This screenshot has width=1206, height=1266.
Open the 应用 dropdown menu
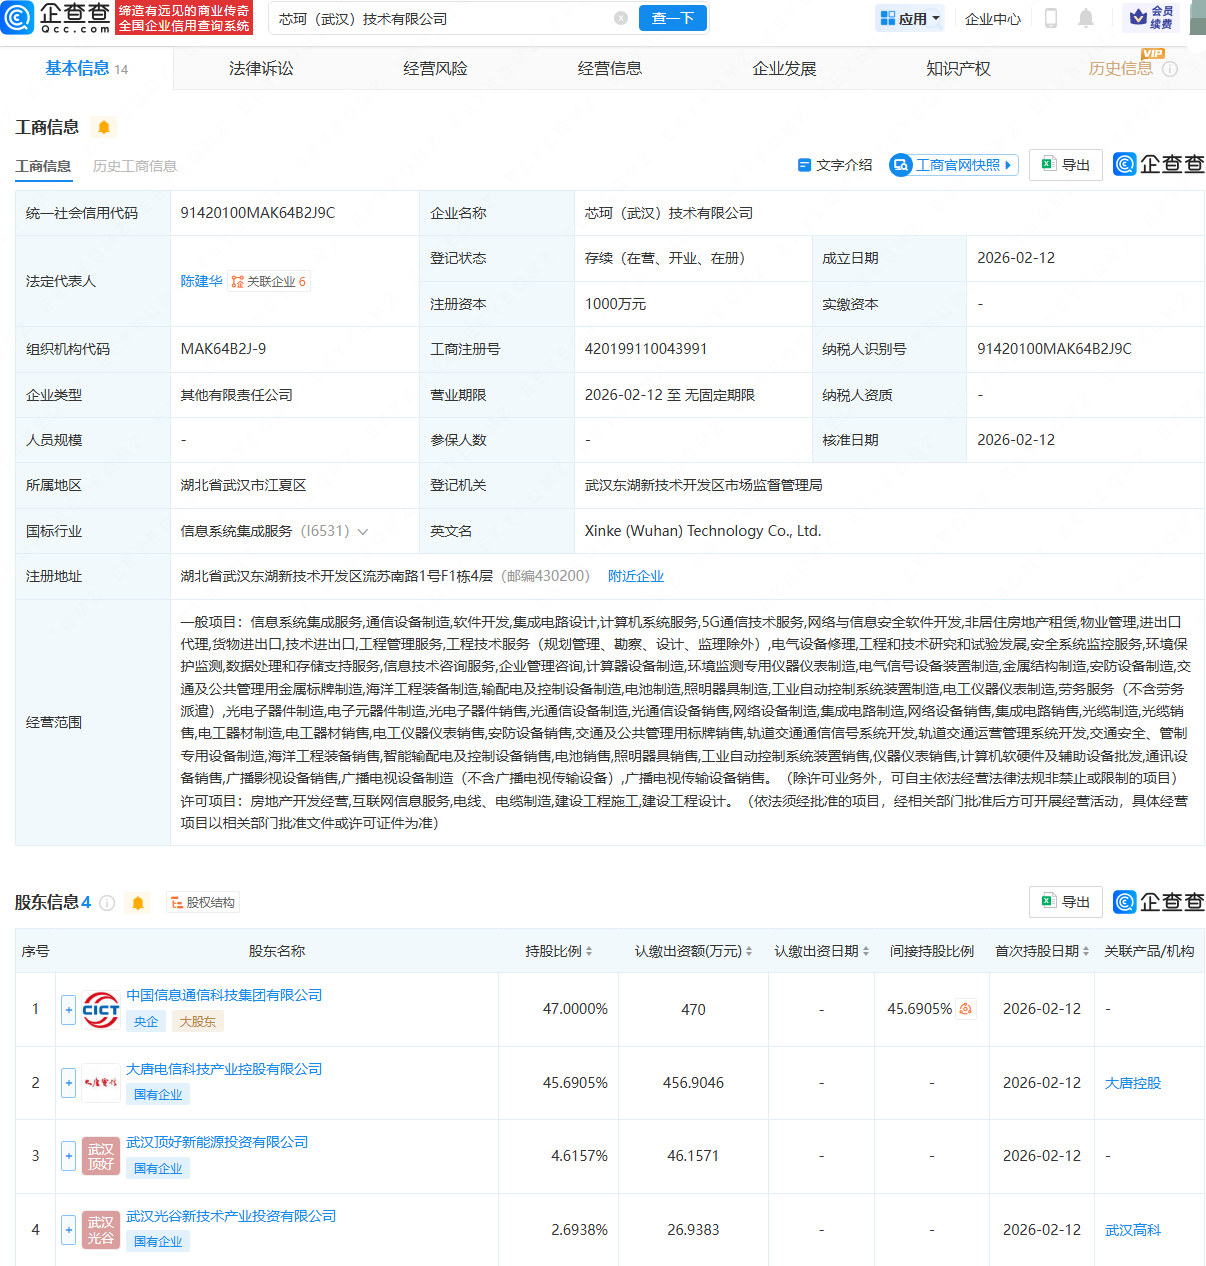(908, 18)
